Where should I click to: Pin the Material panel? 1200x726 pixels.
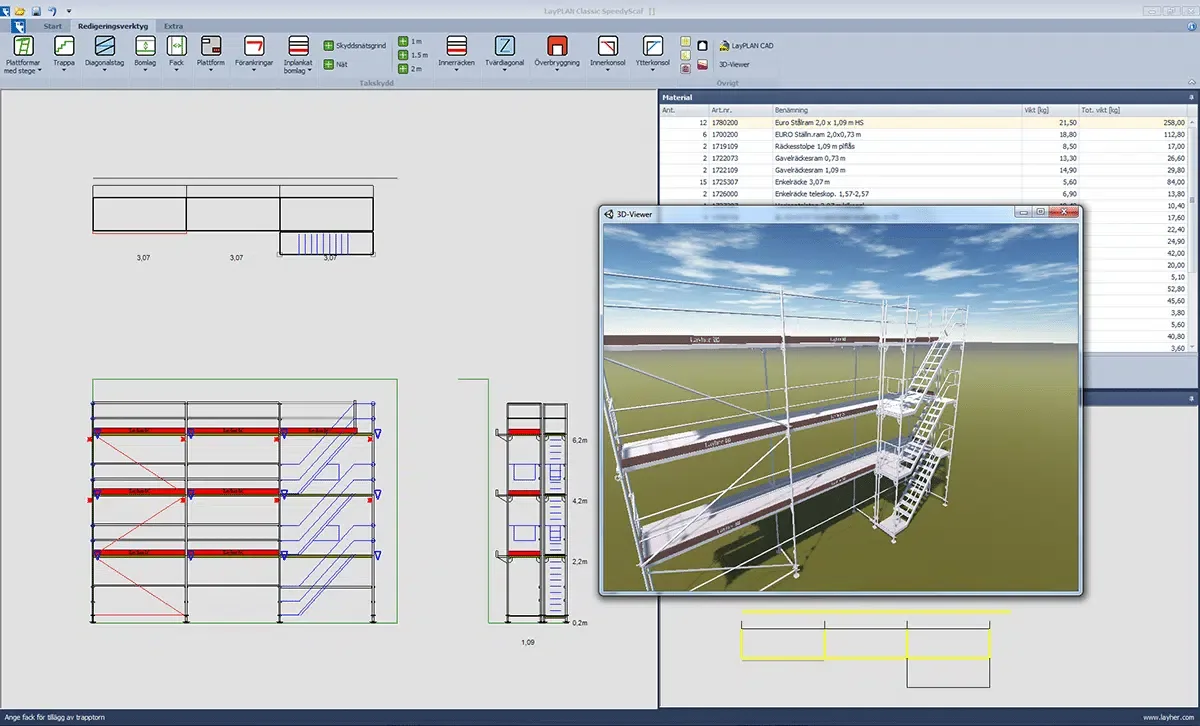click(1191, 97)
